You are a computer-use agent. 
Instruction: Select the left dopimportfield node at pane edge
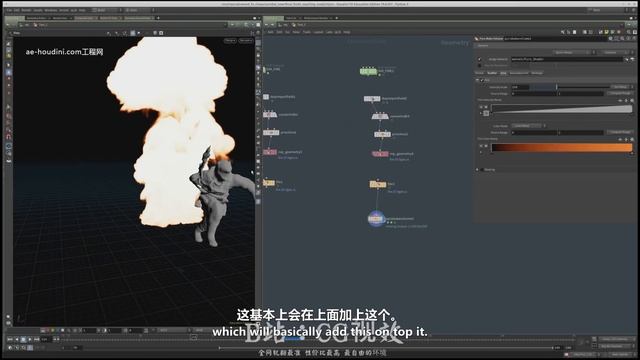(266, 97)
